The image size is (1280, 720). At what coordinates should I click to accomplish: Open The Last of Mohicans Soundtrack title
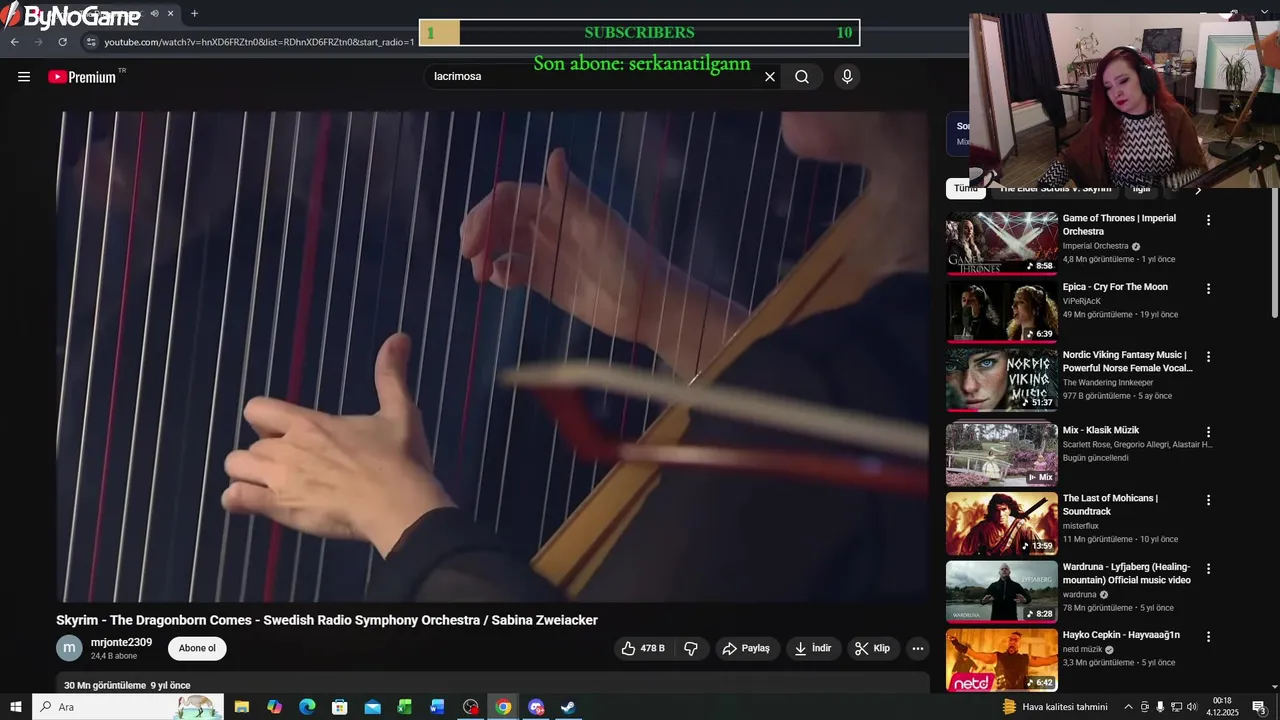(x=1110, y=505)
